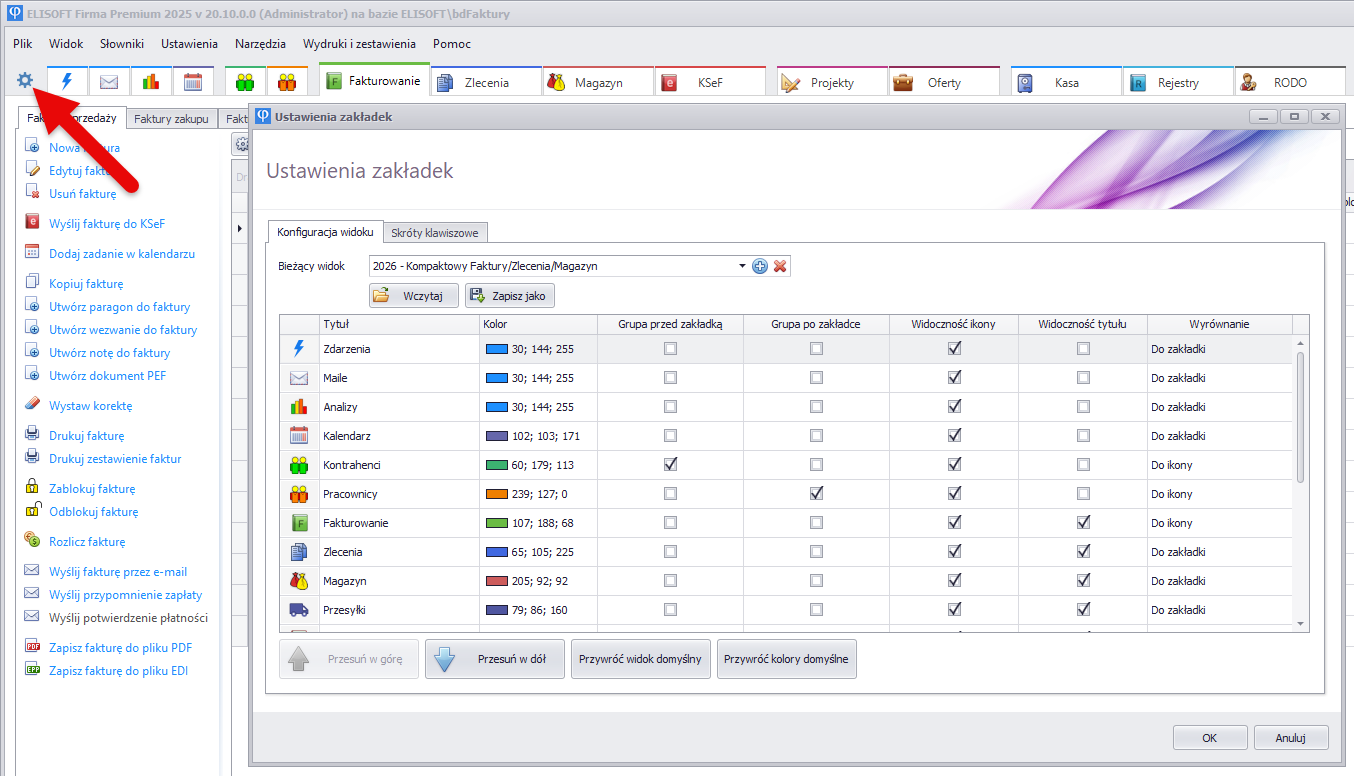Click the gear settings icon in toolbar
This screenshot has height=776, width=1354.
coord(26,81)
